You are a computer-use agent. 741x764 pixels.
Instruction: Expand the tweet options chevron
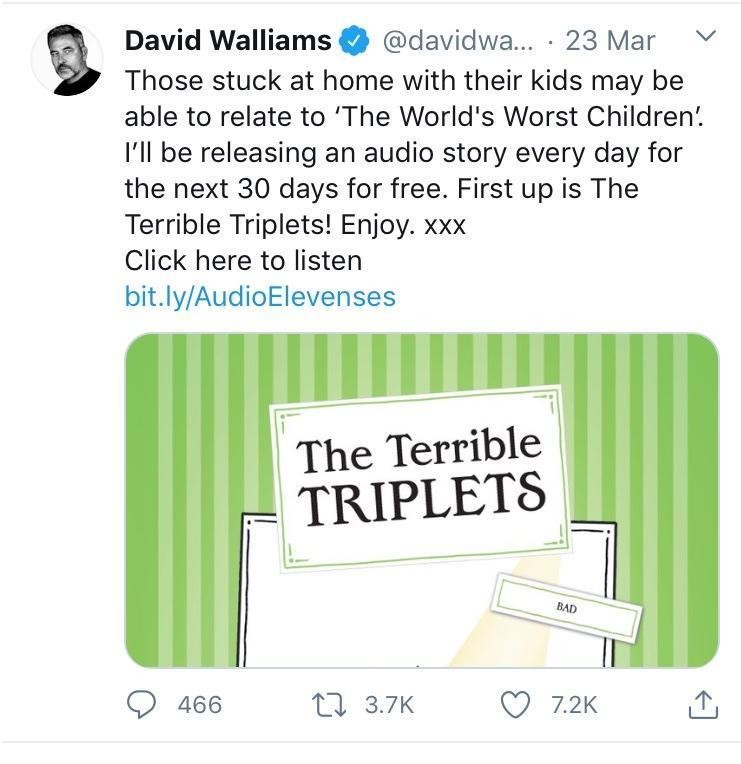[705, 36]
